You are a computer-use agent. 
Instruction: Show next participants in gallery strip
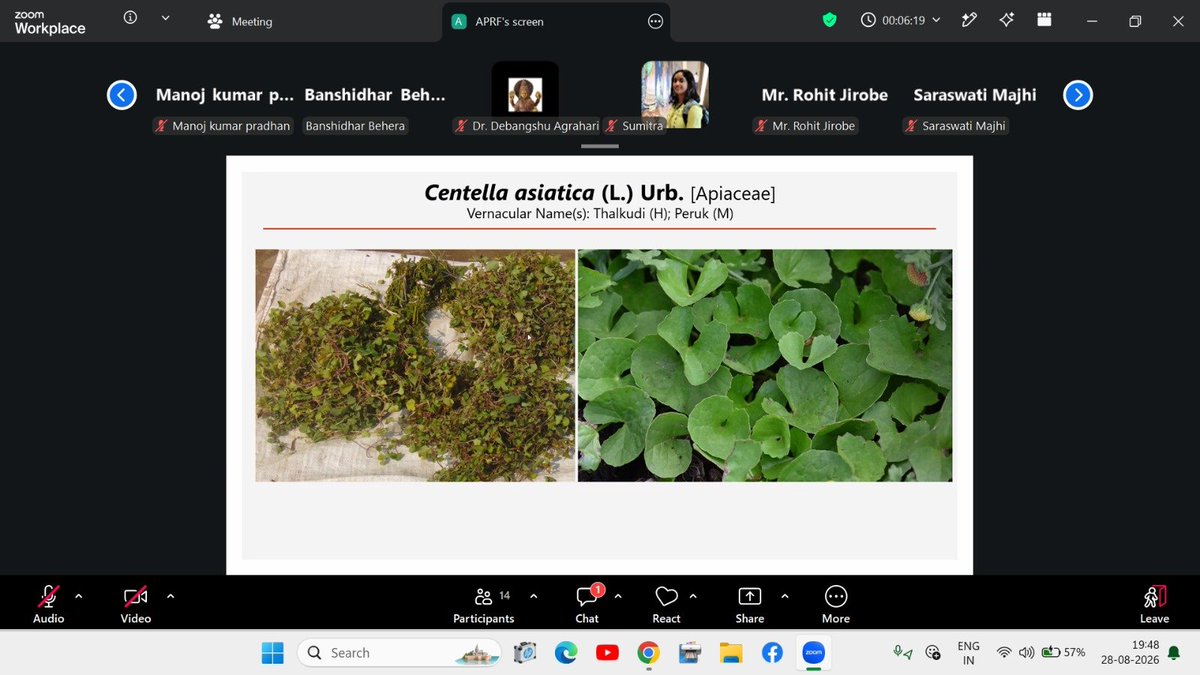coord(1078,95)
